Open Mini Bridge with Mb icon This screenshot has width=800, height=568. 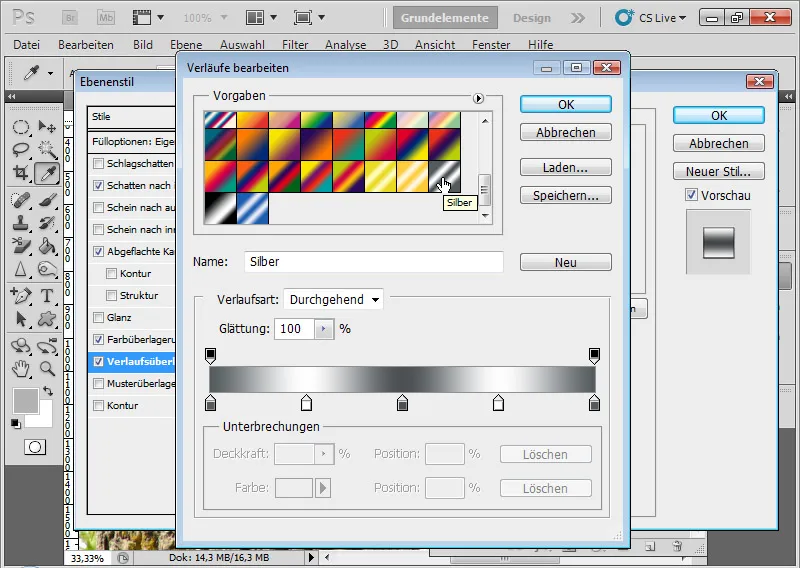pyautogui.click(x=106, y=18)
